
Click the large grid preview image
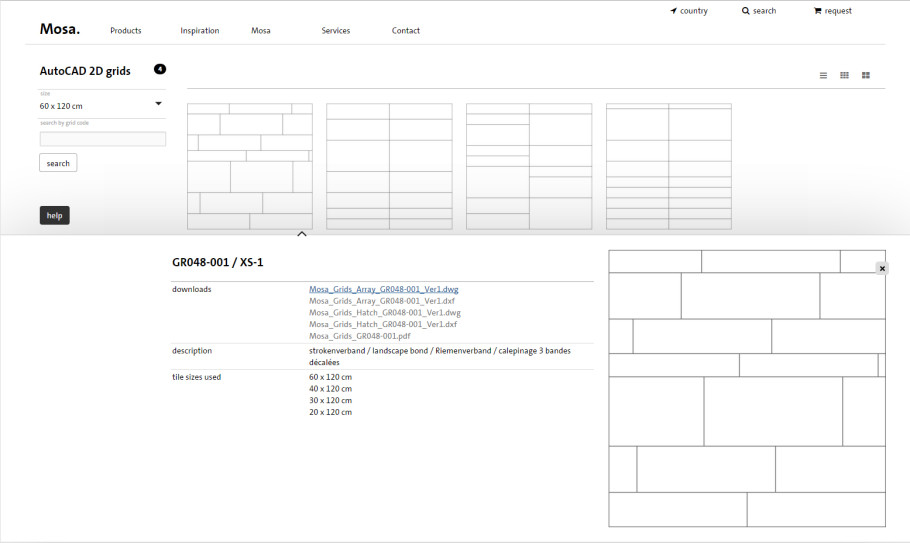coord(747,389)
